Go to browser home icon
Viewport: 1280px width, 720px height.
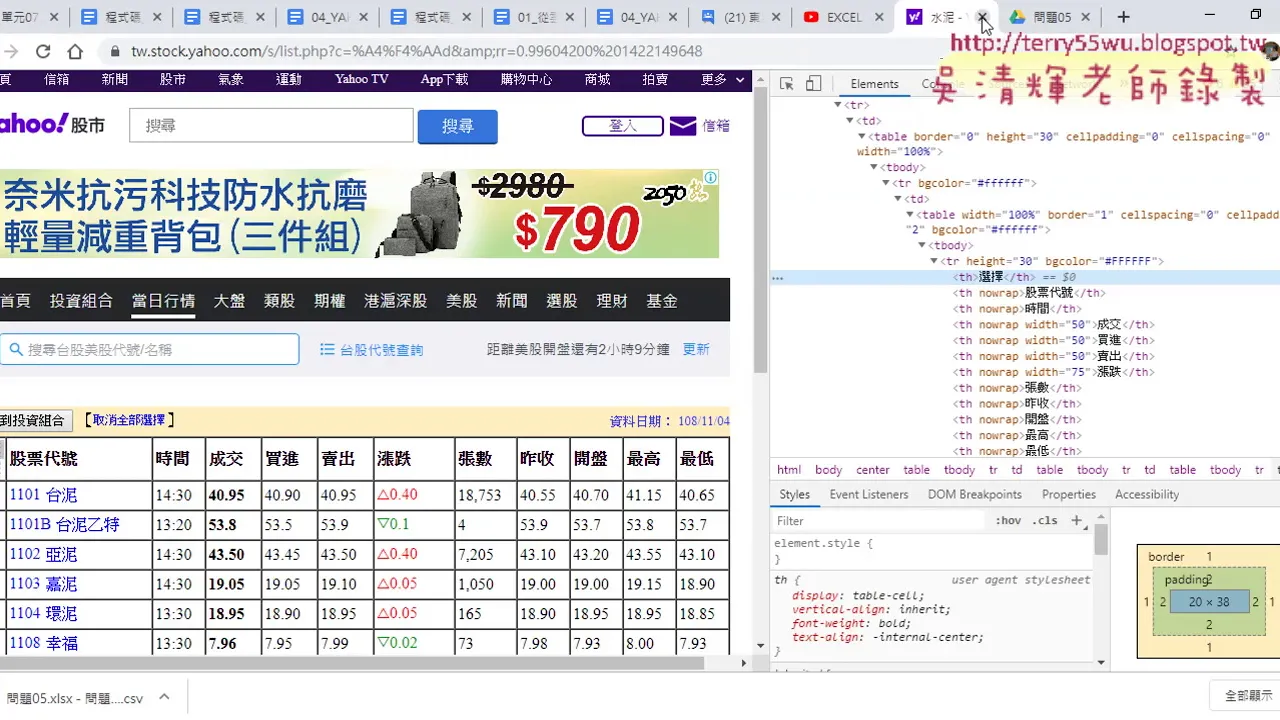(75, 51)
